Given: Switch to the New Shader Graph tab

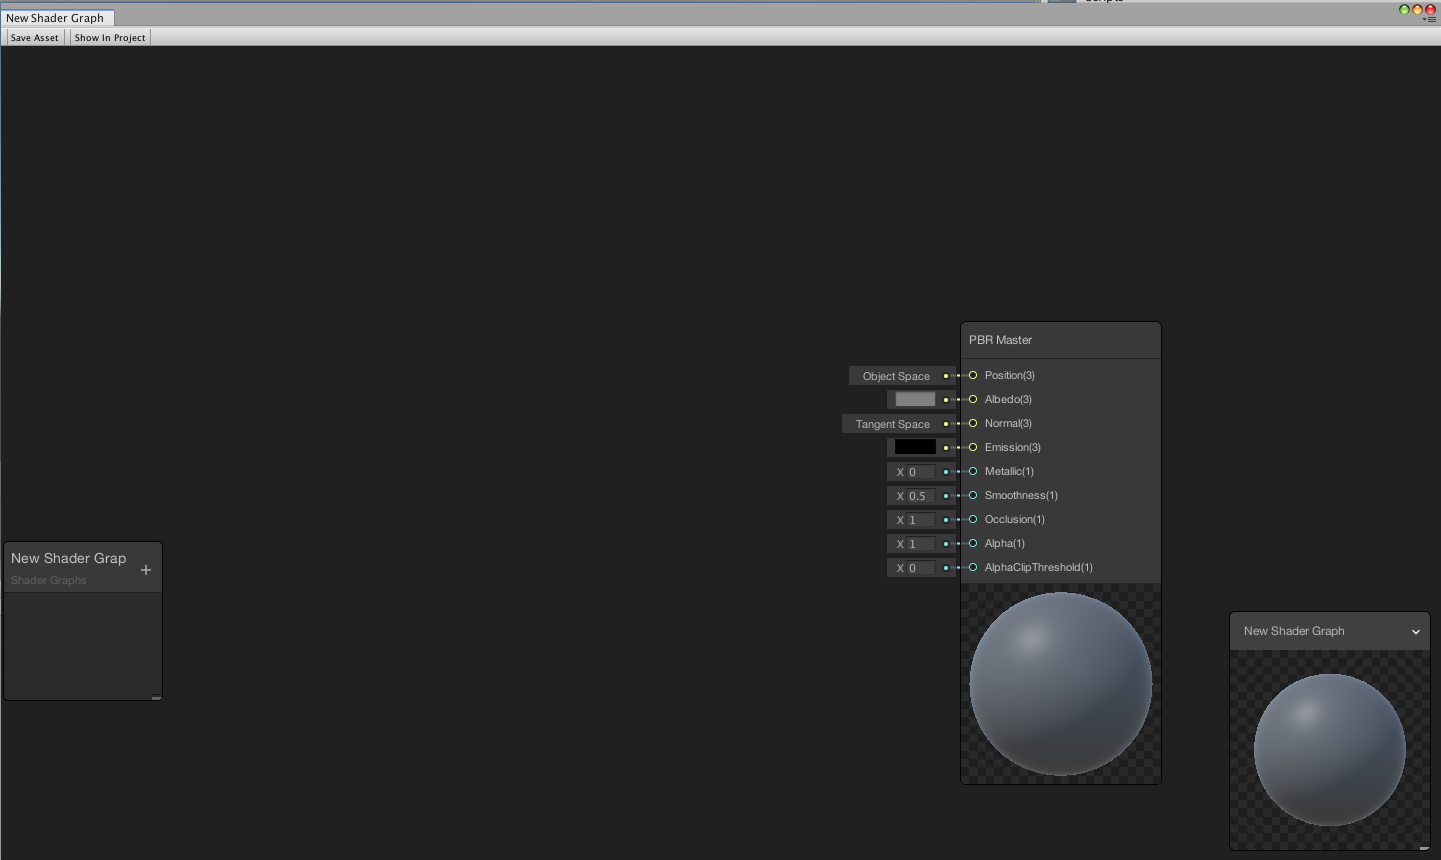Looking at the screenshot, I should pos(57,17).
